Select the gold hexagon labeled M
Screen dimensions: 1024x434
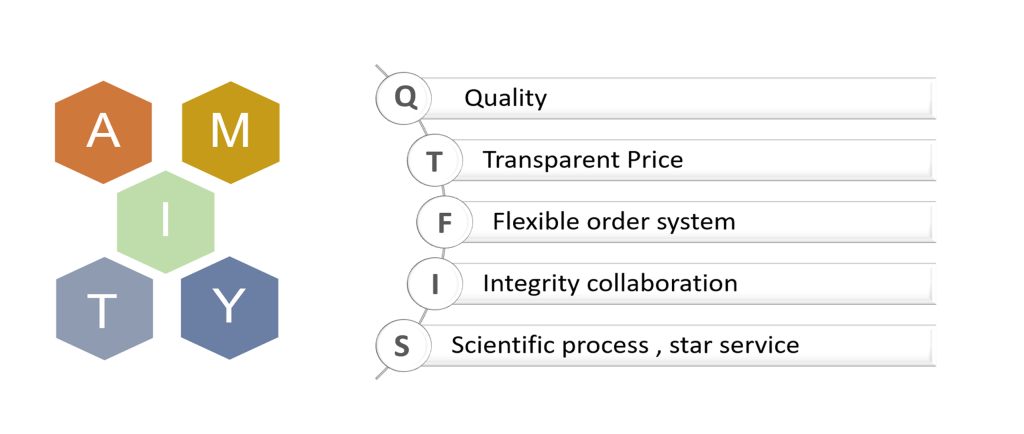(x=231, y=132)
